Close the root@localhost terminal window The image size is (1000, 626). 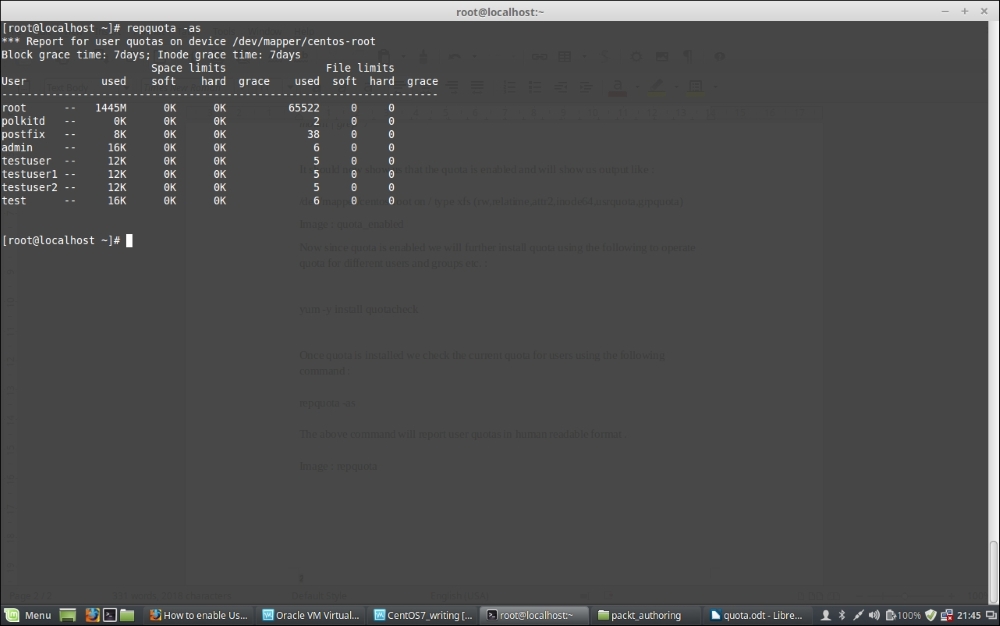[984, 11]
